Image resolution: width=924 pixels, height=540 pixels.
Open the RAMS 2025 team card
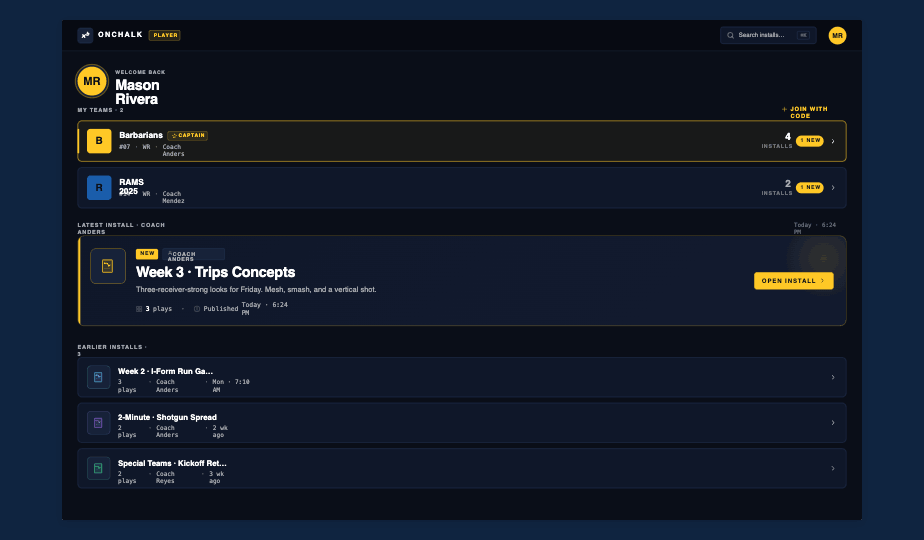point(461,188)
